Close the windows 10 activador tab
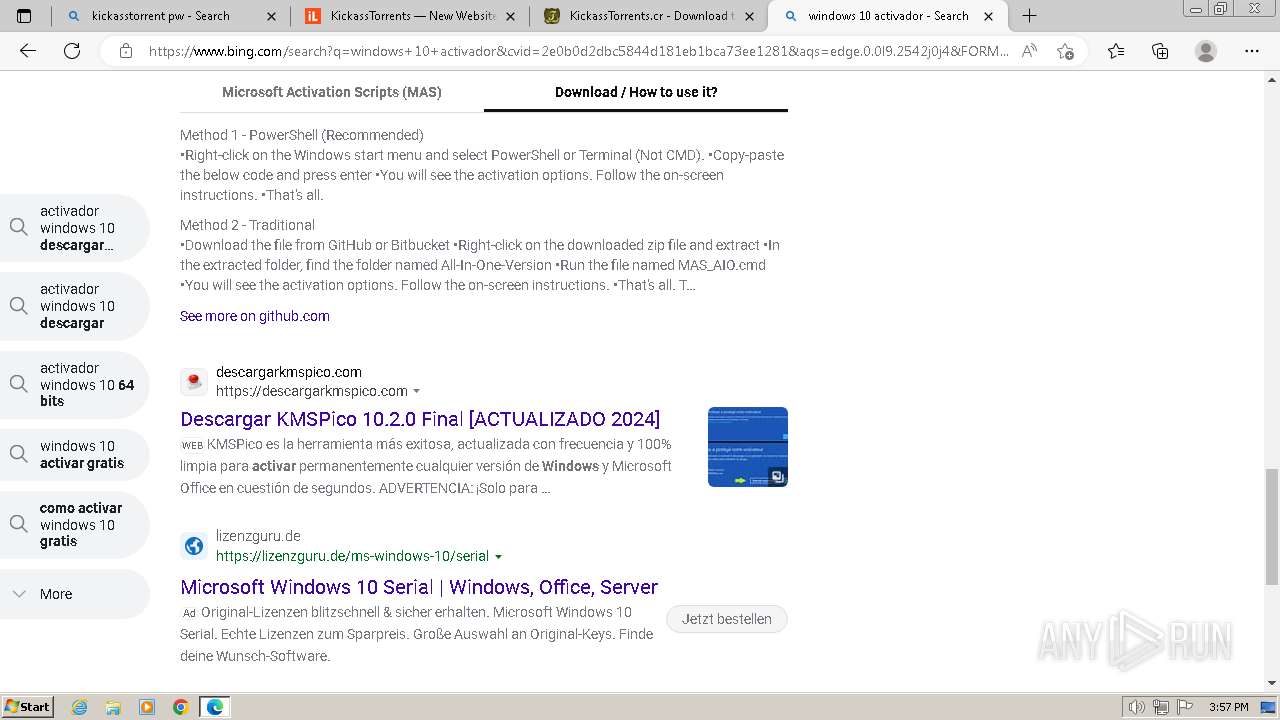Screen dimensions: 1280x720 click(991, 16)
